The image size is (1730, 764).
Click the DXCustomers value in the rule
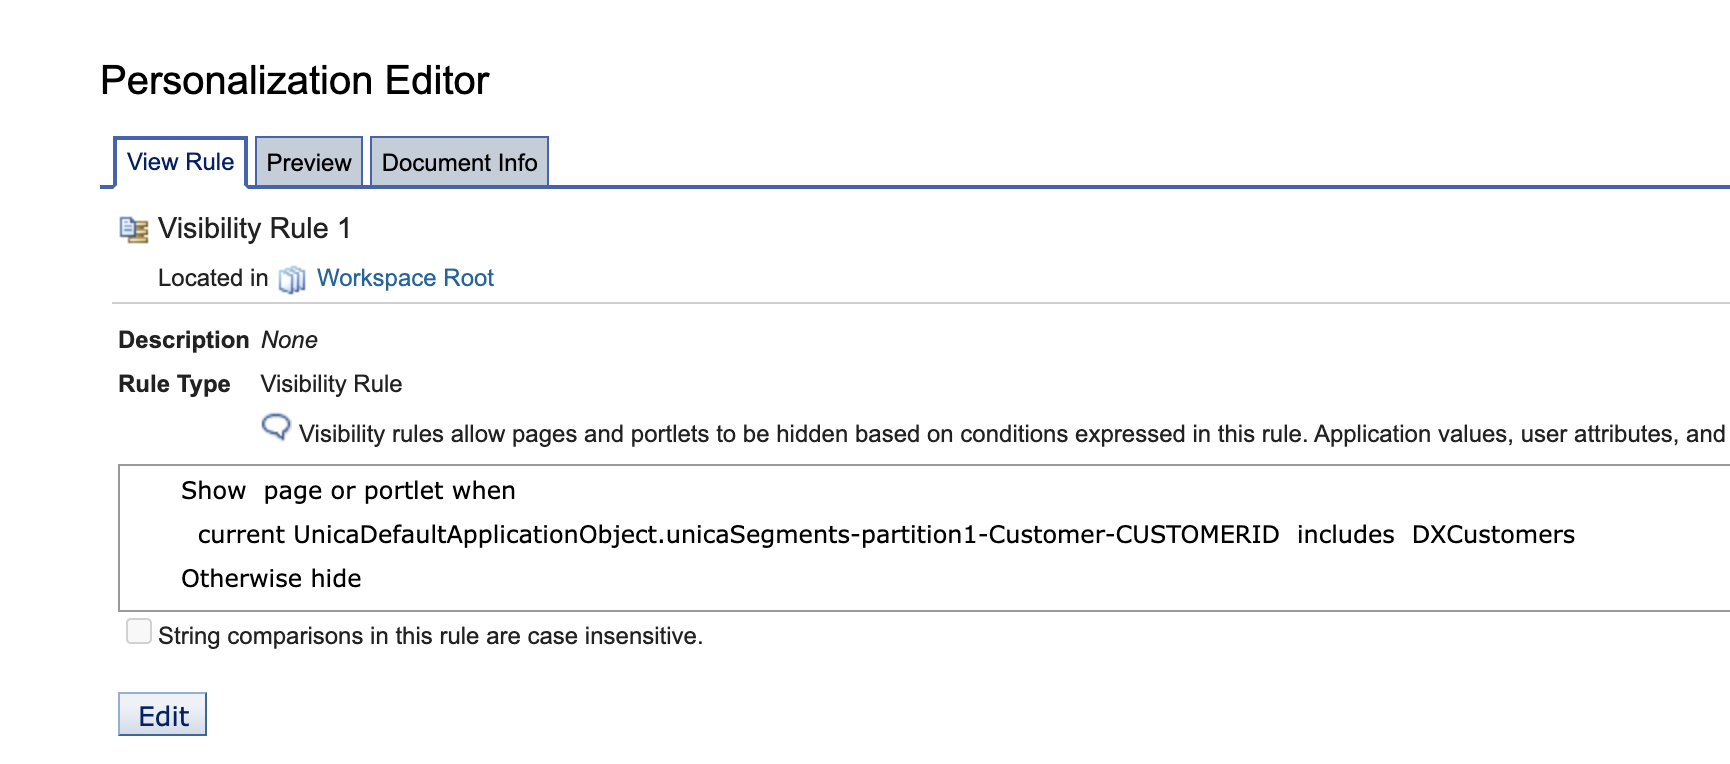click(1493, 535)
